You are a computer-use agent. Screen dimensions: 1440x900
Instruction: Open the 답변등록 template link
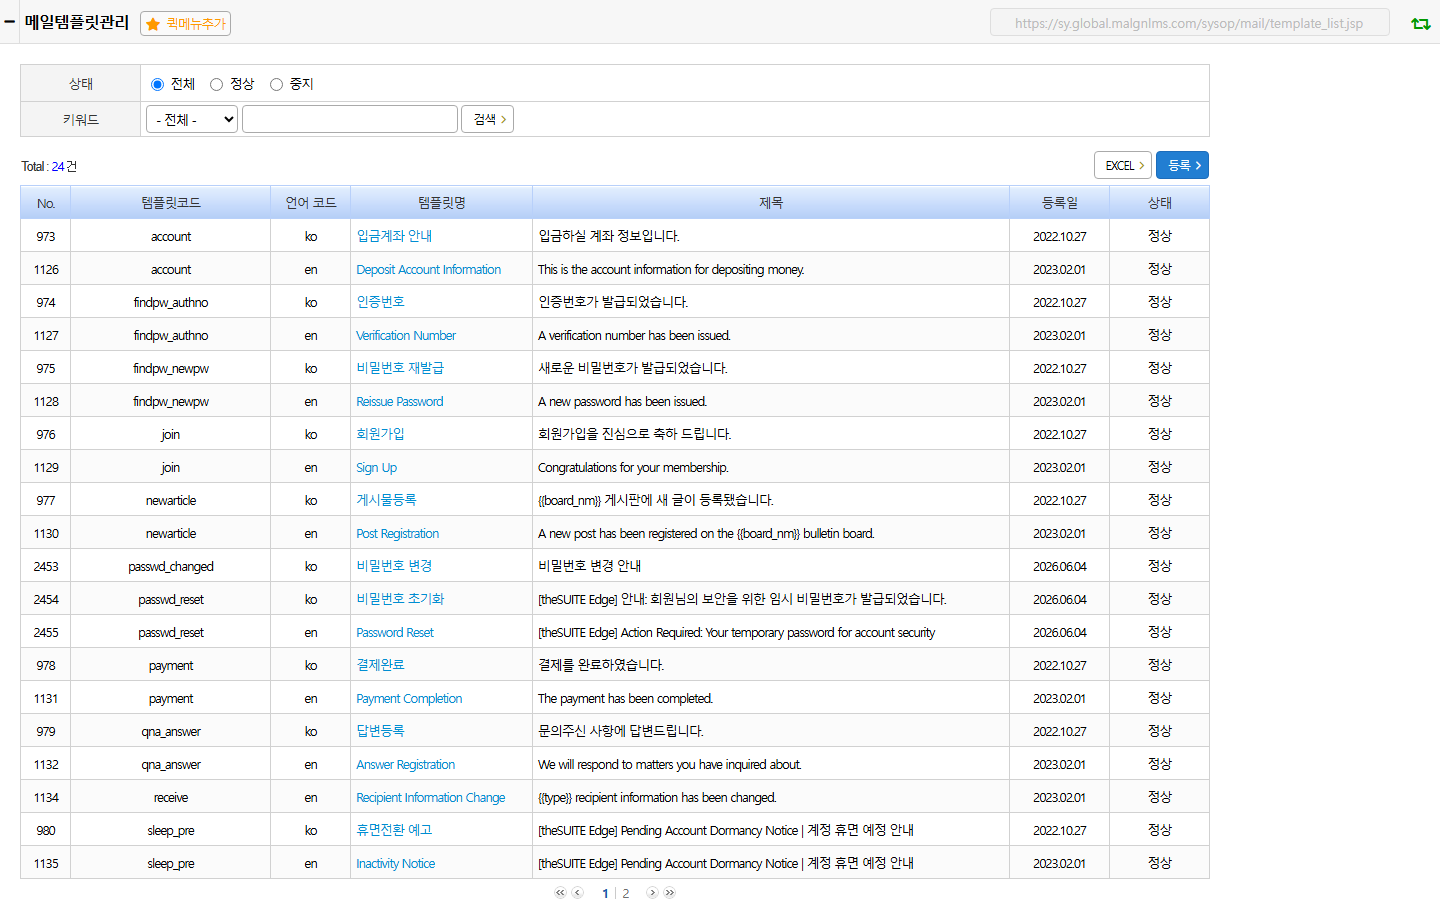click(x=380, y=731)
